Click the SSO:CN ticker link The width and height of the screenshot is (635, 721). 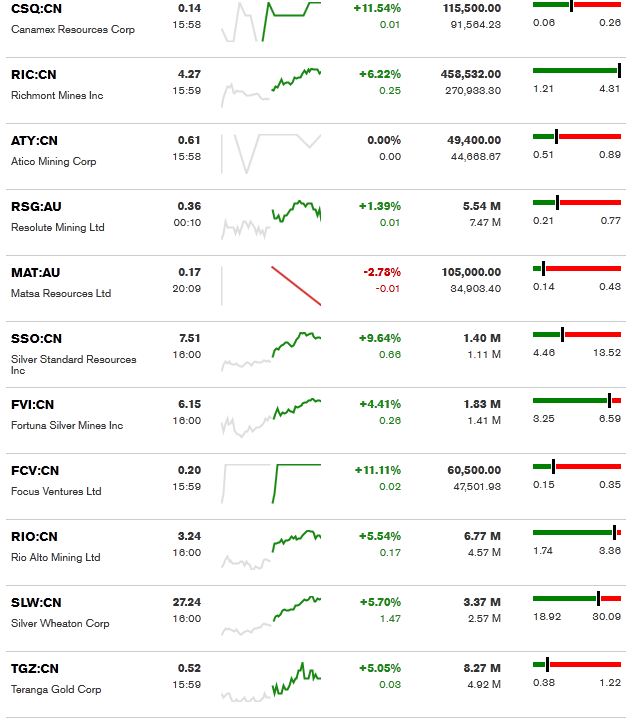pyautogui.click(x=36, y=338)
